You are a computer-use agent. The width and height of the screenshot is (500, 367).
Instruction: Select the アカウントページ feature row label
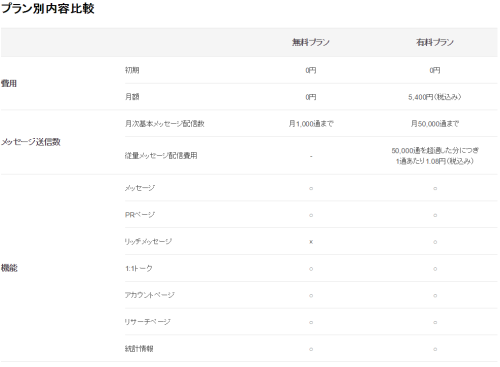coord(150,295)
